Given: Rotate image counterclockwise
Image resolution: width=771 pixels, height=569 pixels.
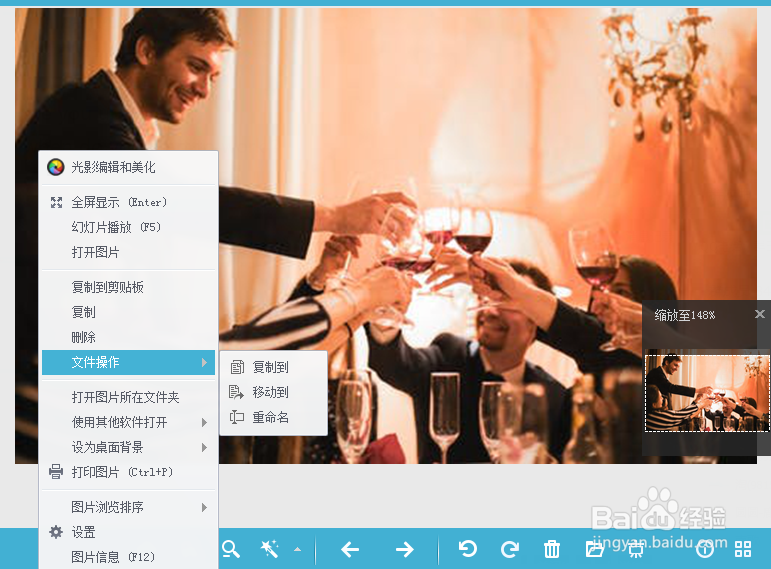Looking at the screenshot, I should click(x=468, y=549).
